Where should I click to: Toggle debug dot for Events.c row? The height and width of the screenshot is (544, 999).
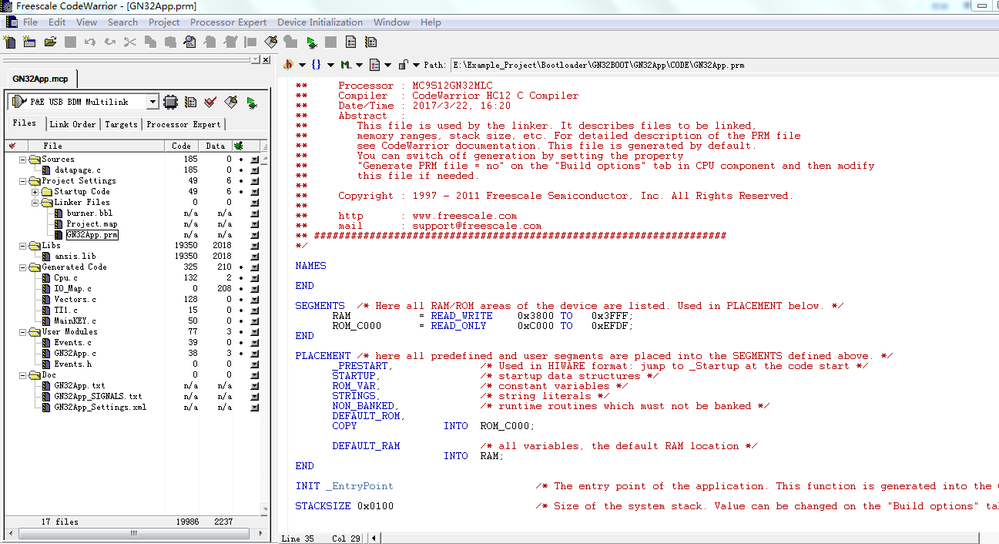(241, 343)
